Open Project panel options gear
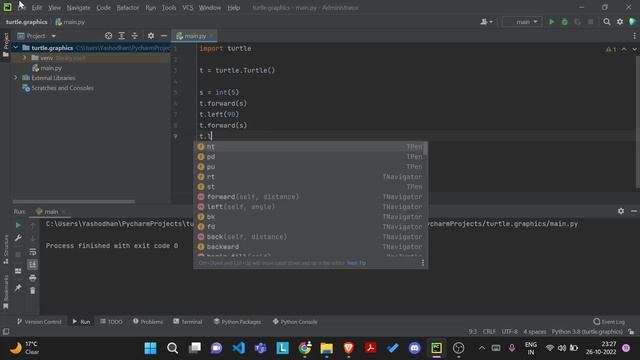The image size is (640, 360). coord(151,36)
